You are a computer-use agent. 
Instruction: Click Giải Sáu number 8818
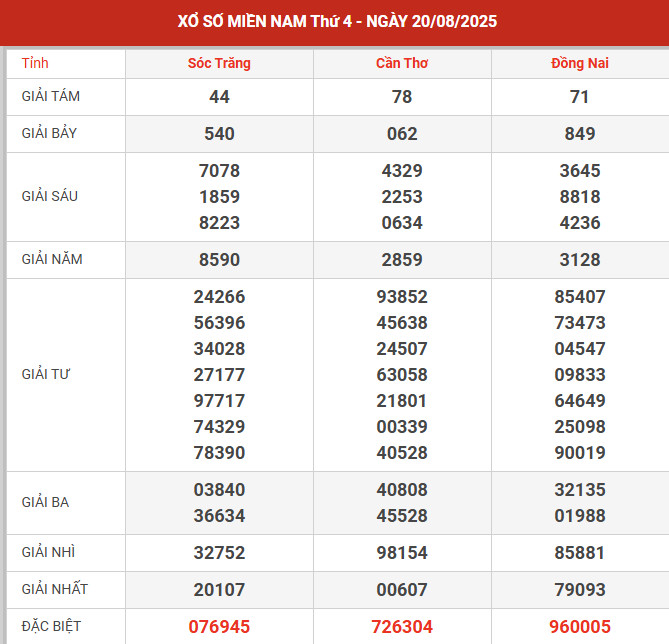[580, 197]
